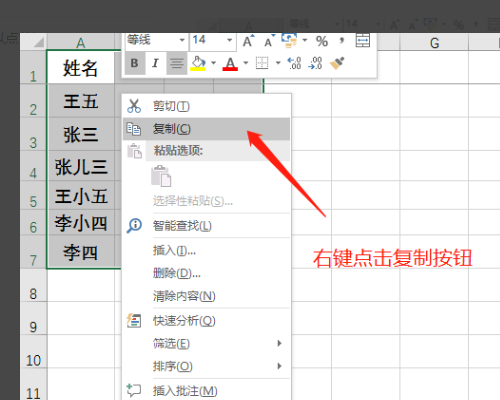Expand the Sort (排序) submenu
This screenshot has height=400, width=500.
point(206,366)
